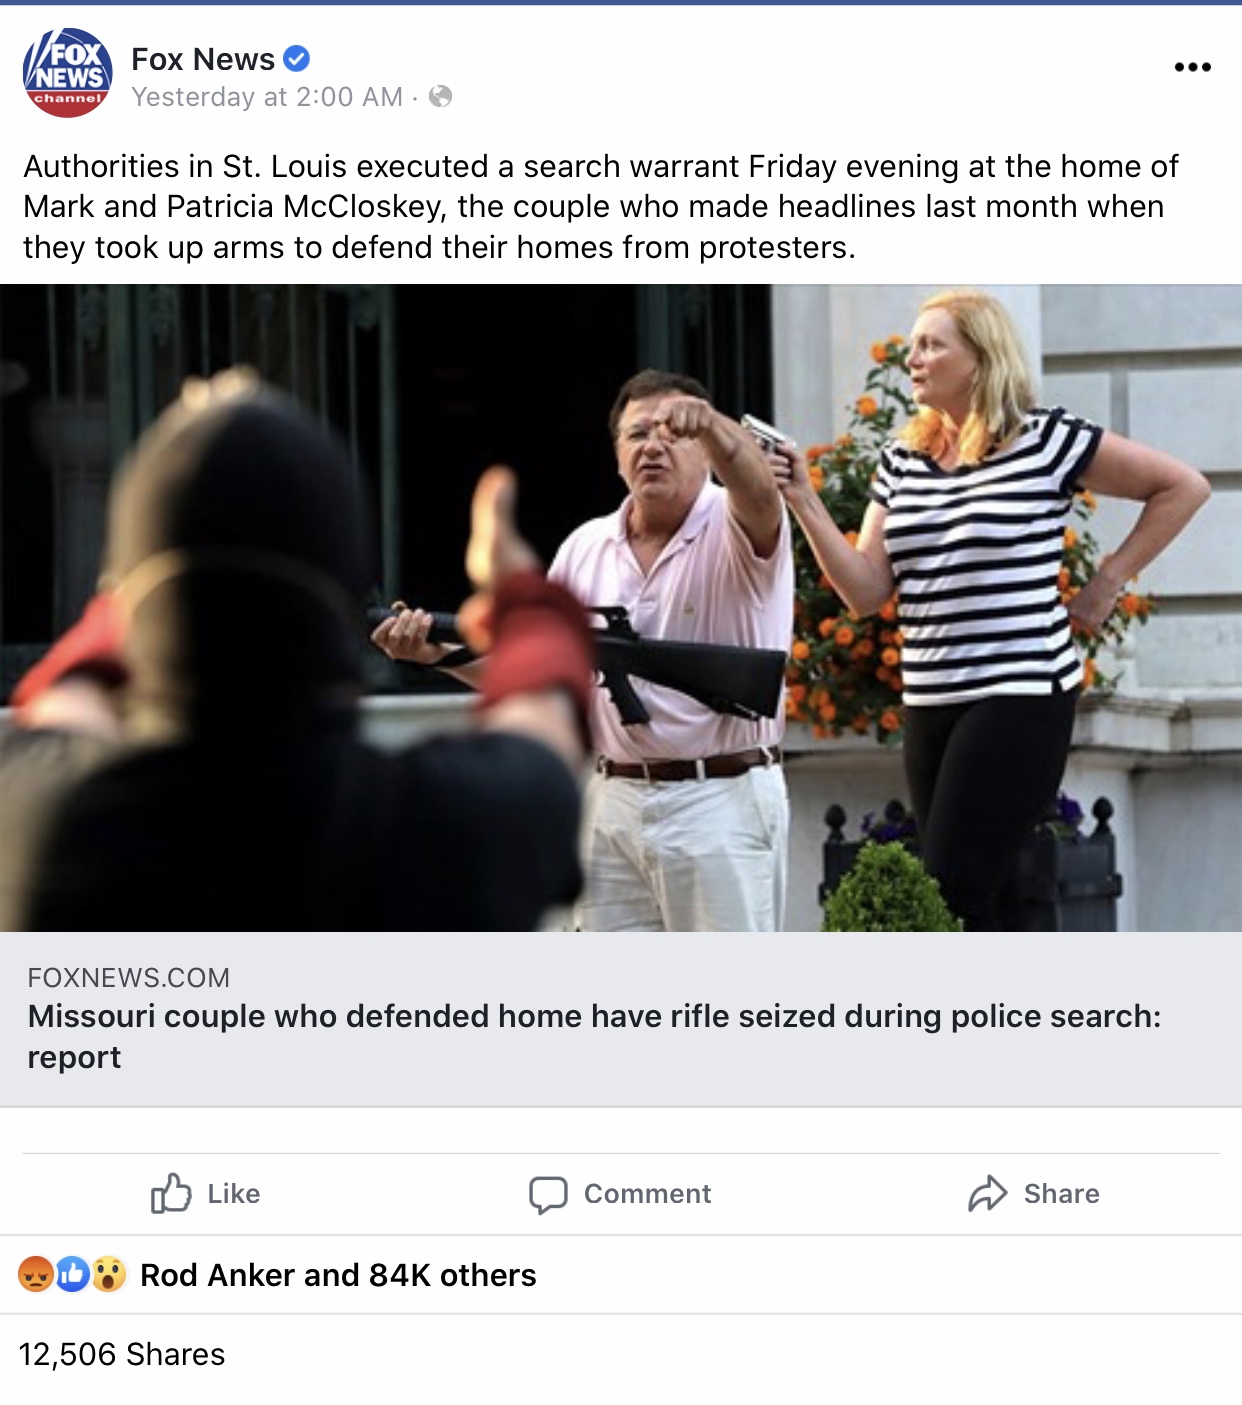Click the blue verified badge
Screen dimensions: 1242x1405
point(296,59)
